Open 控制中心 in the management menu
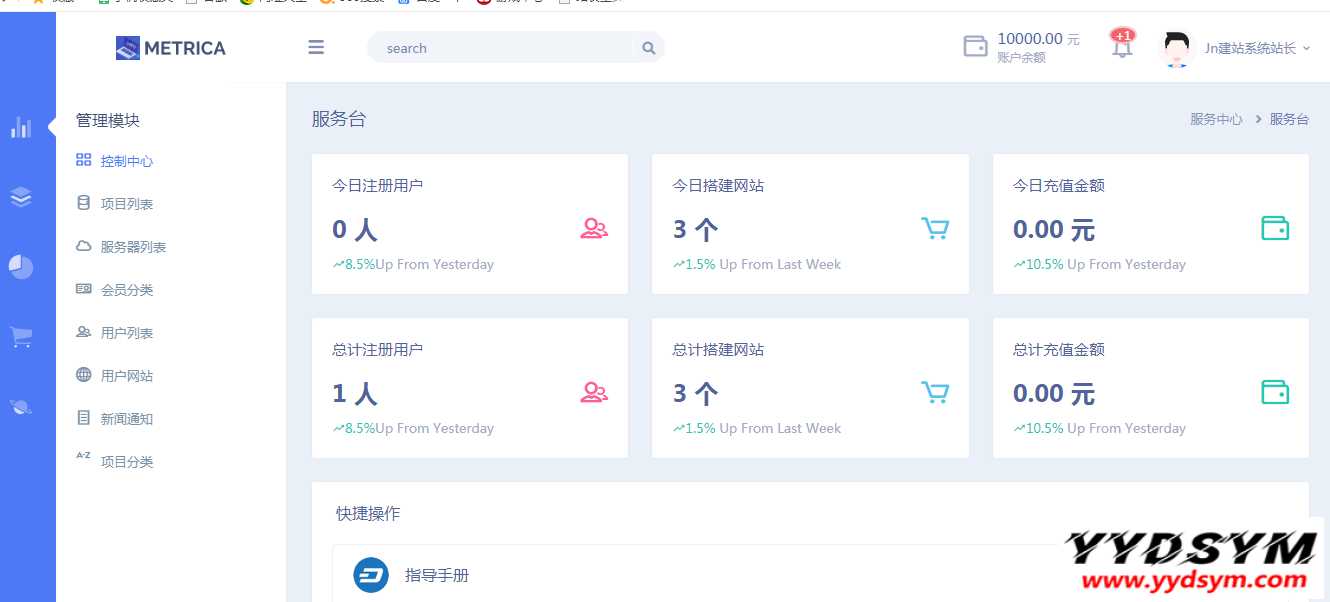 (126, 161)
